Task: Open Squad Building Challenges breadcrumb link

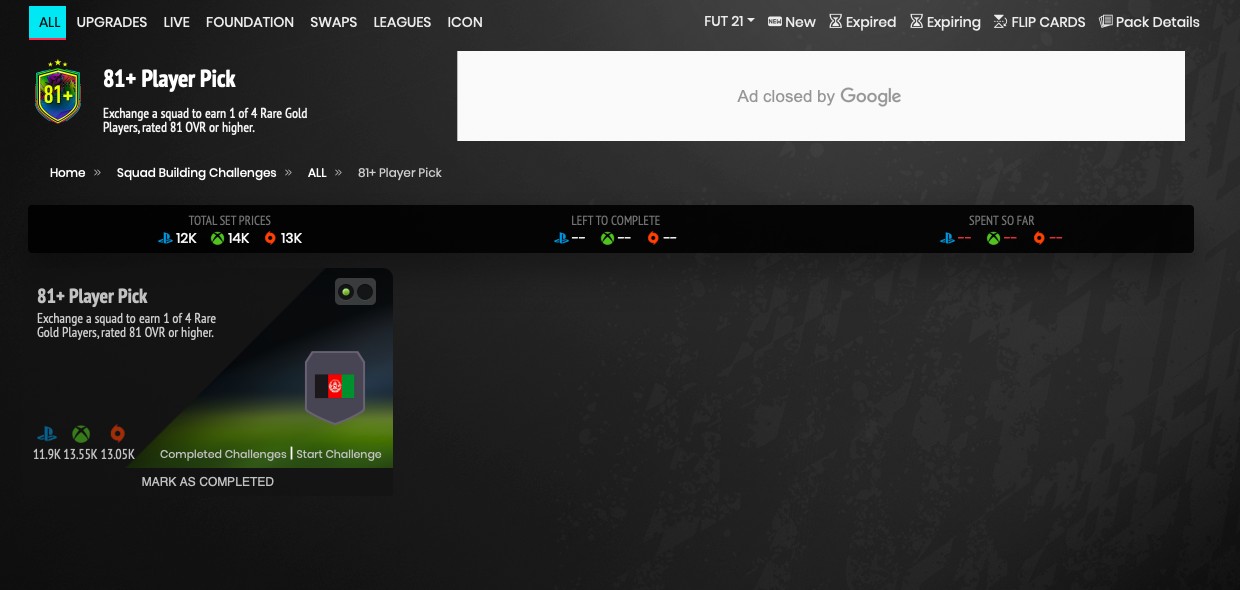Action: pos(196,173)
